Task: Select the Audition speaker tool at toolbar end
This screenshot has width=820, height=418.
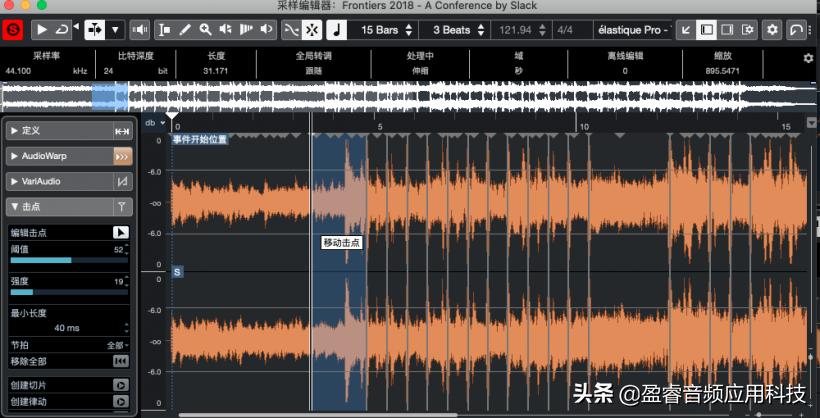Action: point(266,30)
